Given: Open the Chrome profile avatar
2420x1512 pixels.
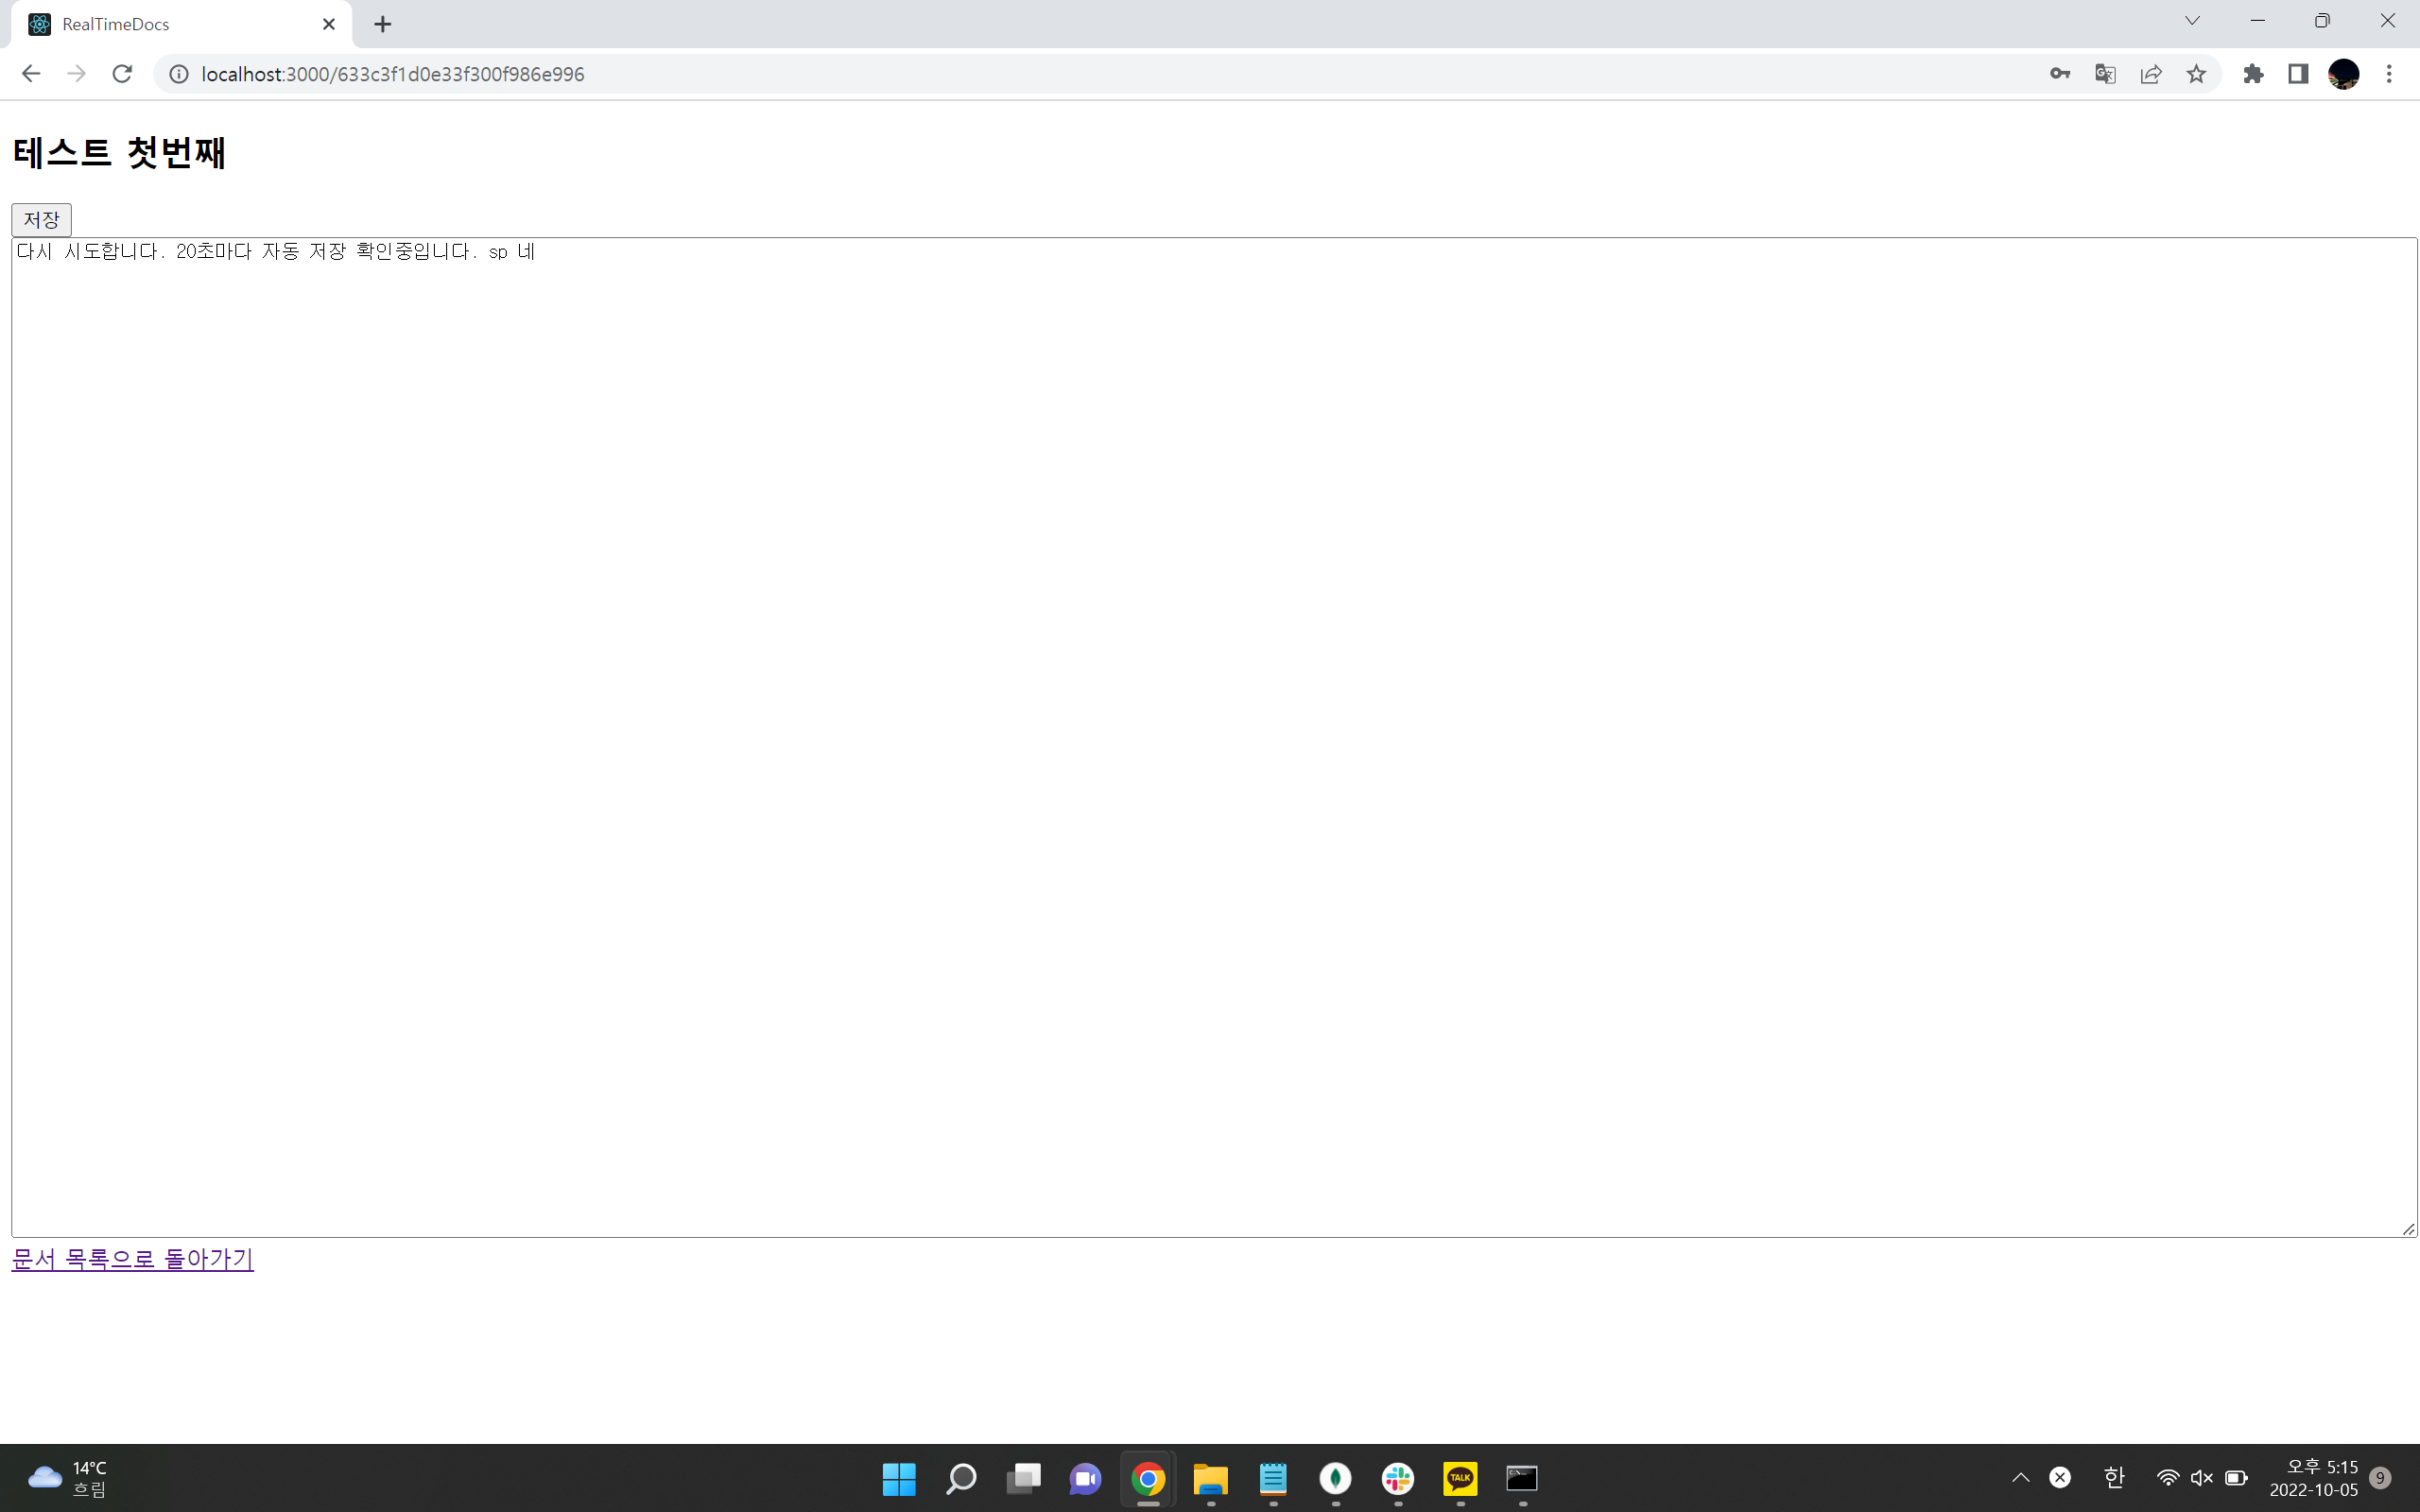Looking at the screenshot, I should point(2343,74).
